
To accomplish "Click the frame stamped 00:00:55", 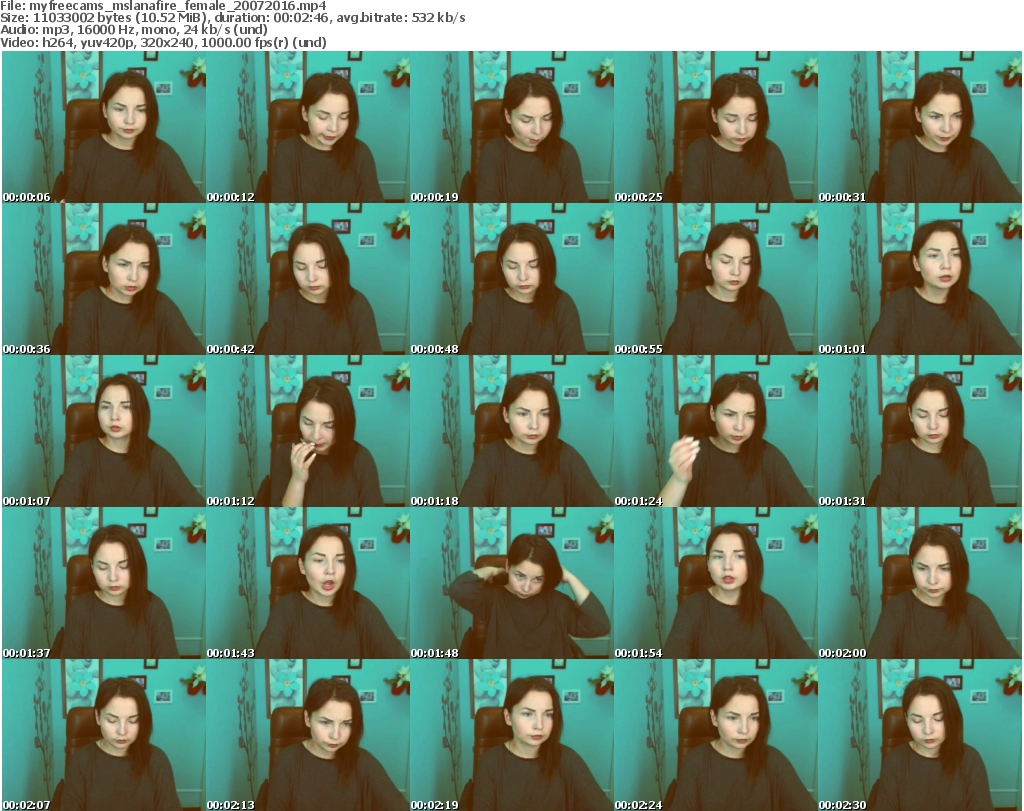I will pos(716,279).
